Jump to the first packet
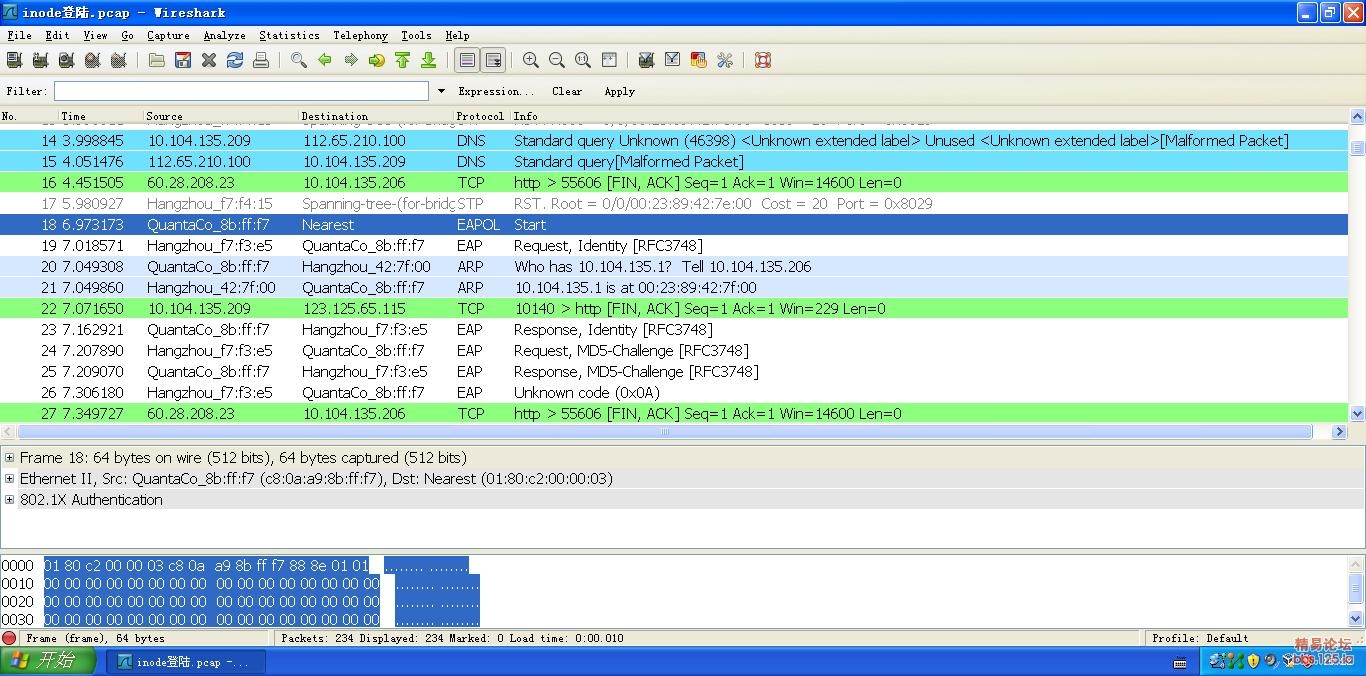Viewport: 1366px width, 676px height. 403,60
